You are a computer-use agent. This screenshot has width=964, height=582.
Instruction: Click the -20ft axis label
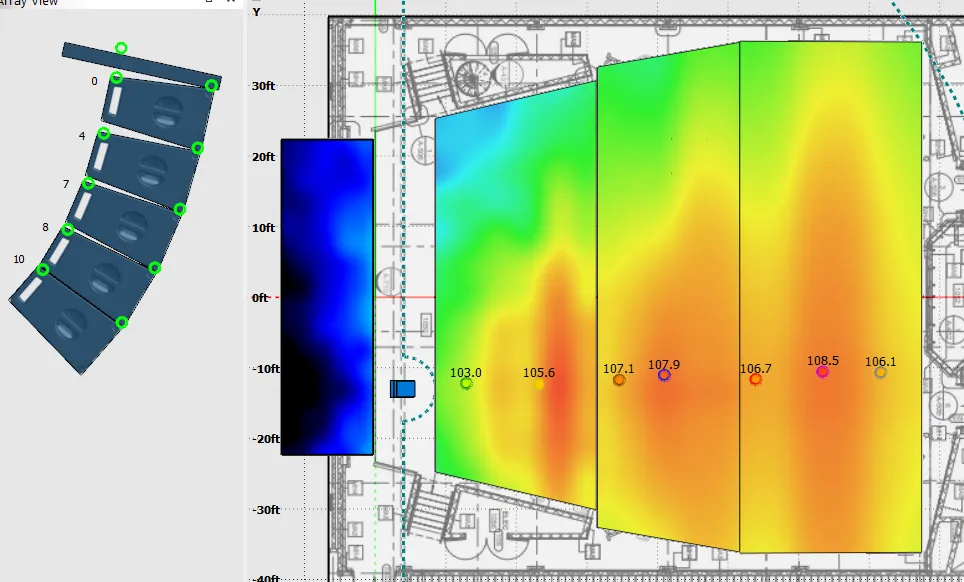click(266, 439)
